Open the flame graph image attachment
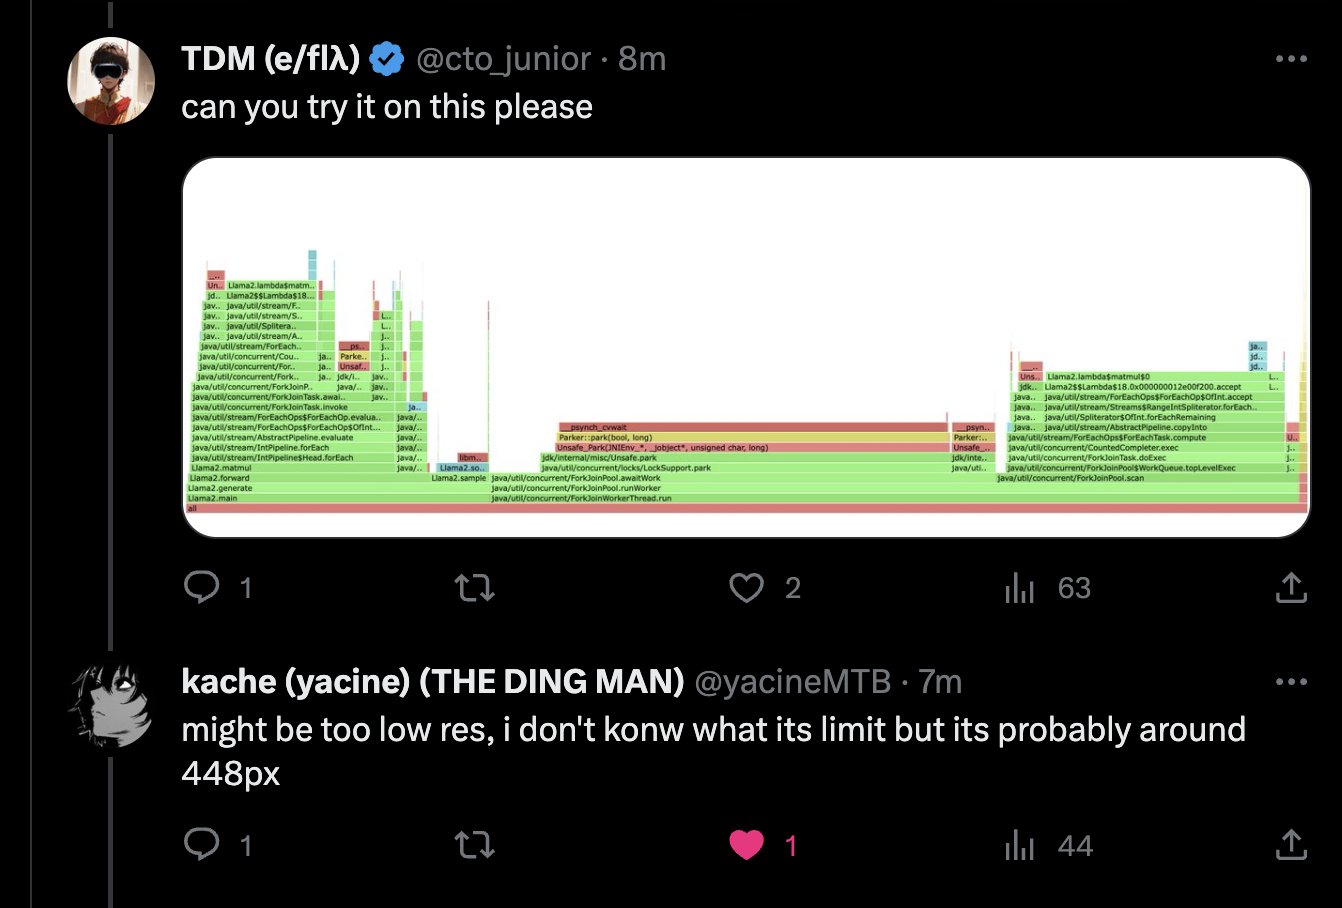 pos(747,347)
